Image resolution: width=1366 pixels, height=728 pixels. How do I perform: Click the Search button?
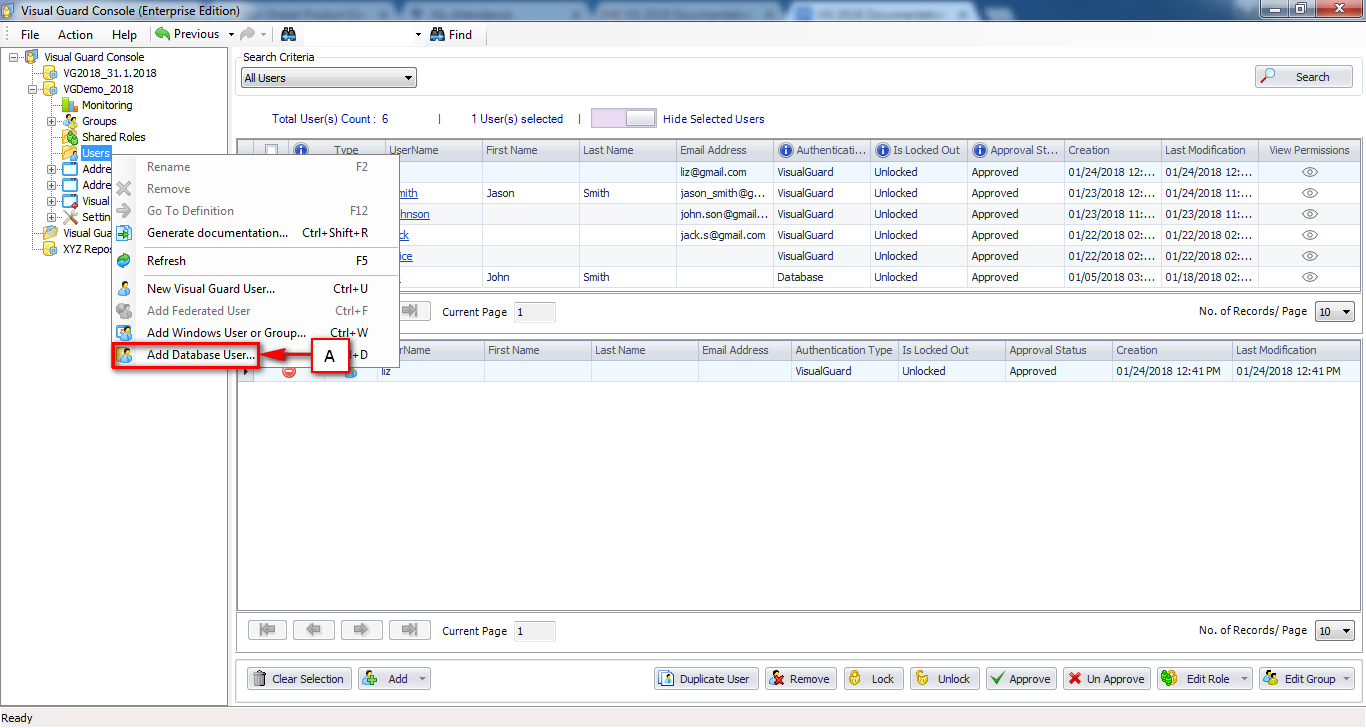pyautogui.click(x=1303, y=76)
